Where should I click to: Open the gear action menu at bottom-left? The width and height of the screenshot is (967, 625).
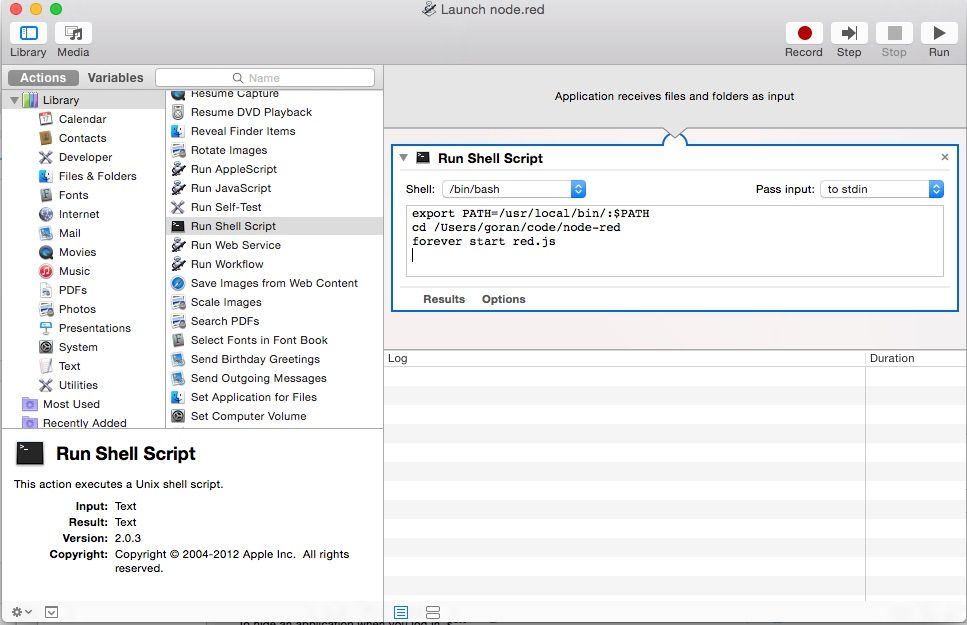tap(22, 612)
